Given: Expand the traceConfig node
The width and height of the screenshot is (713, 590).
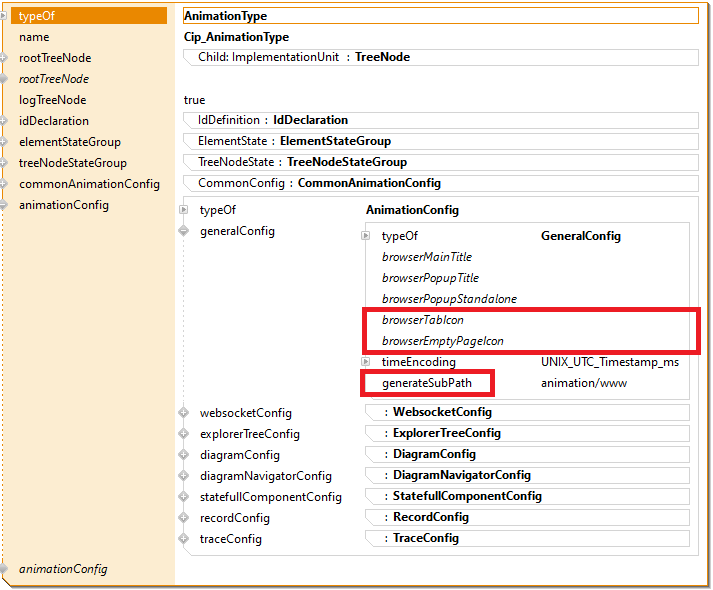Looking at the screenshot, I should pos(183,538).
